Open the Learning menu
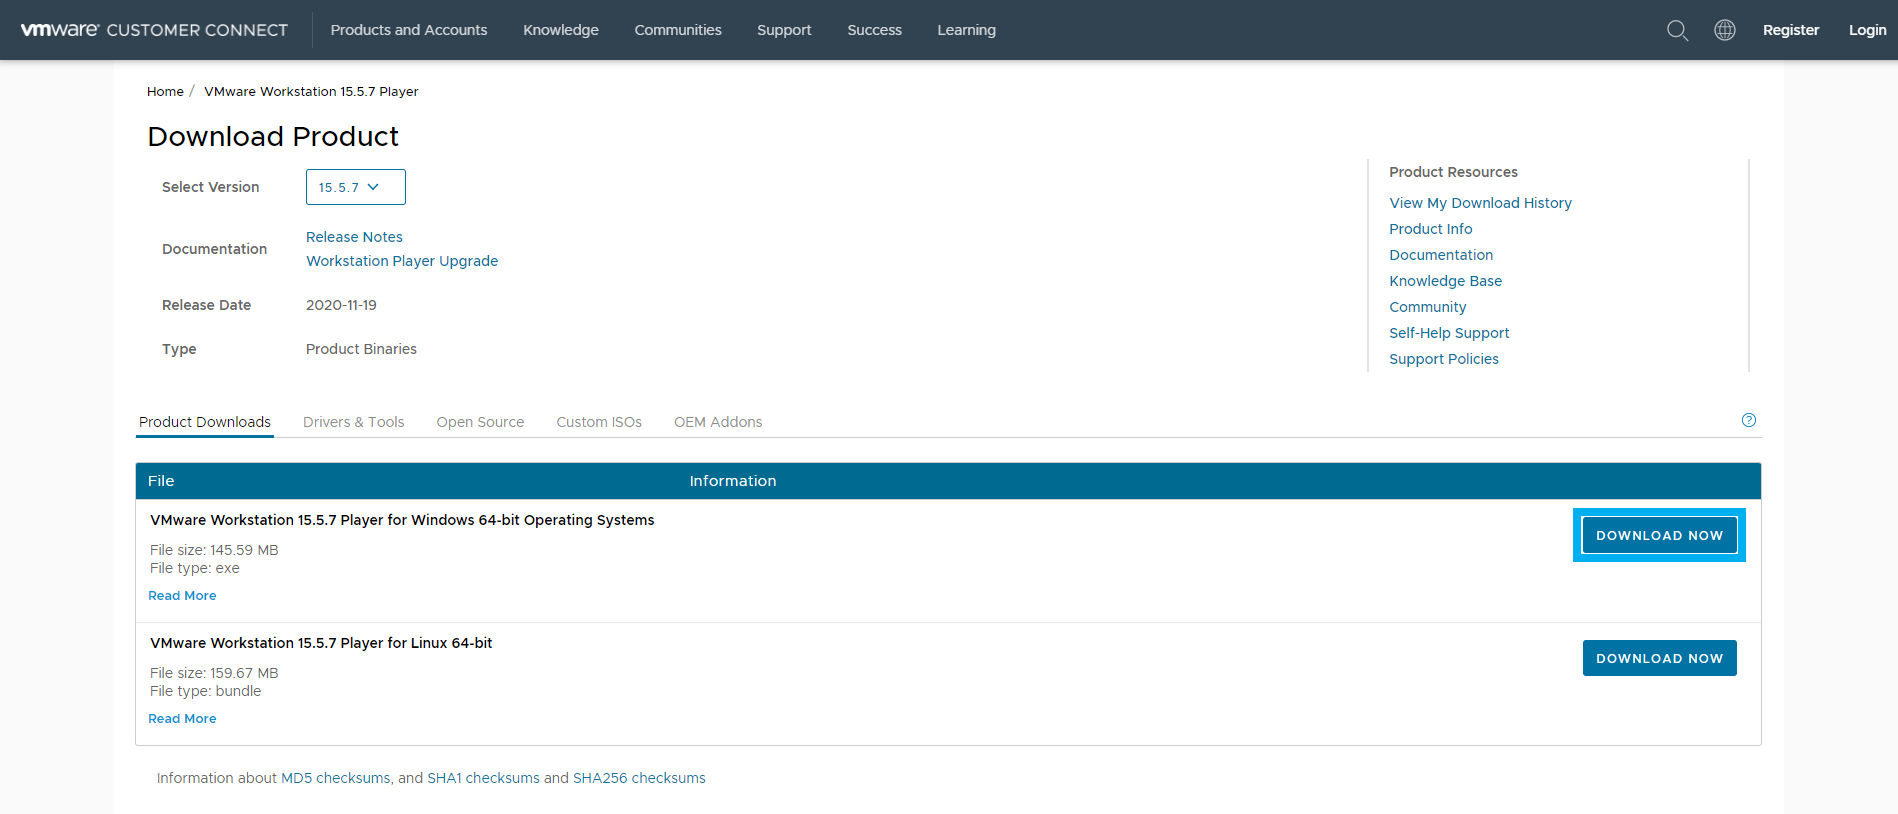The width and height of the screenshot is (1898, 814). [x=966, y=30]
